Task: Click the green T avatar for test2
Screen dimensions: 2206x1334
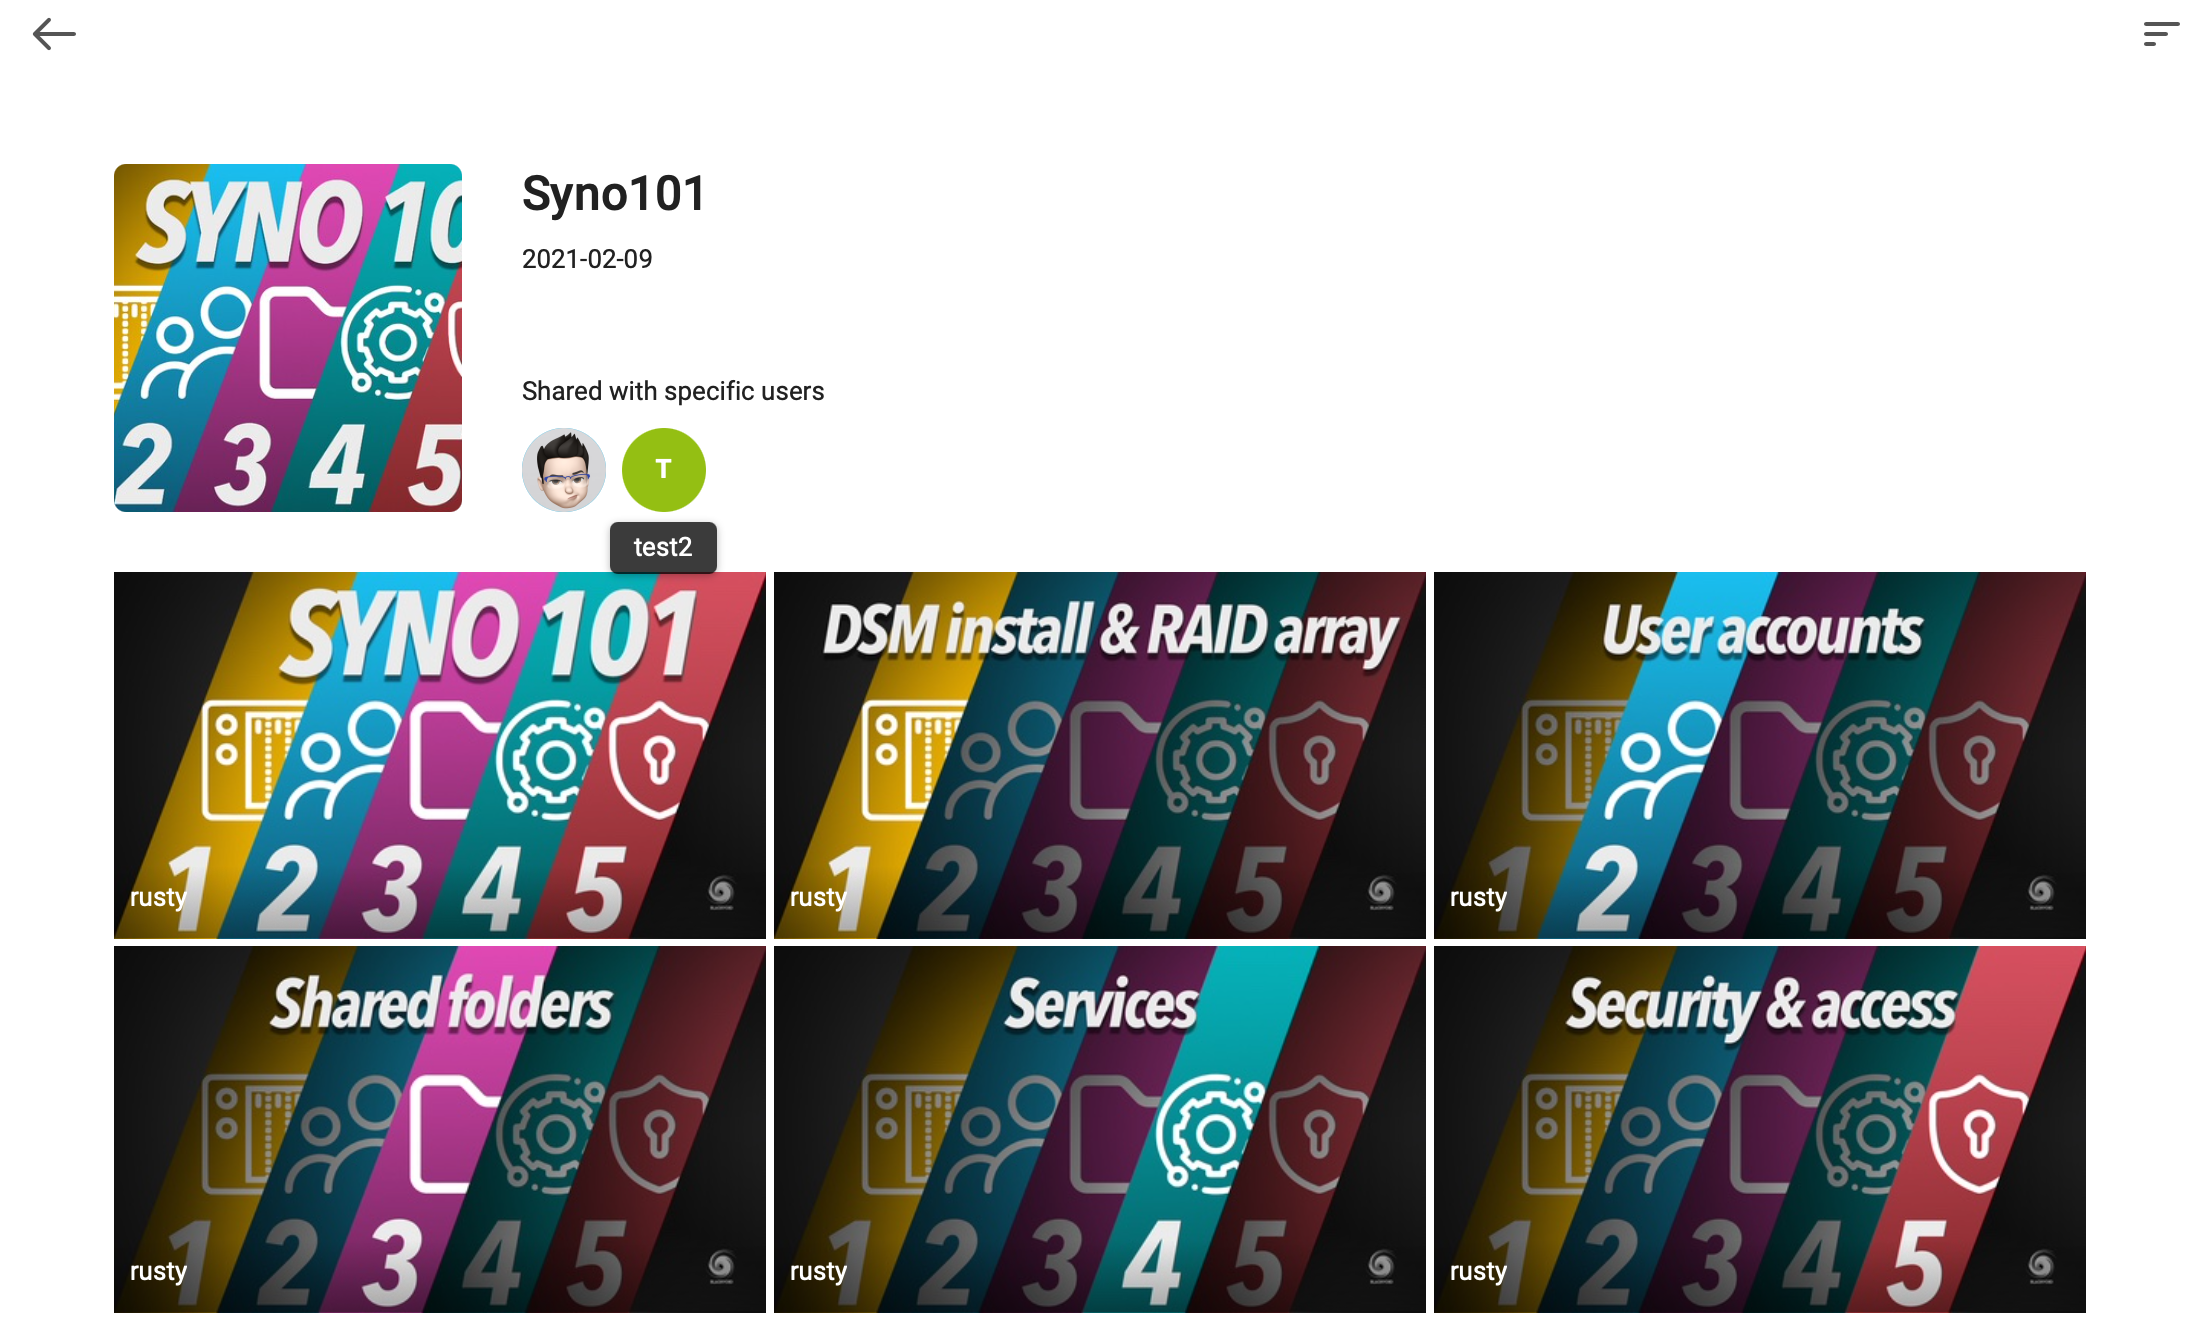Action: pyautogui.click(x=664, y=470)
